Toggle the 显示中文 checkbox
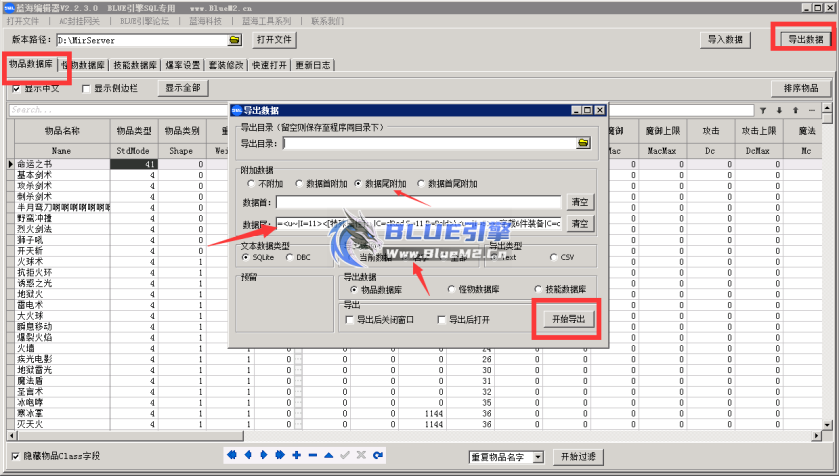Screen dimensions: 840x476 [16, 88]
